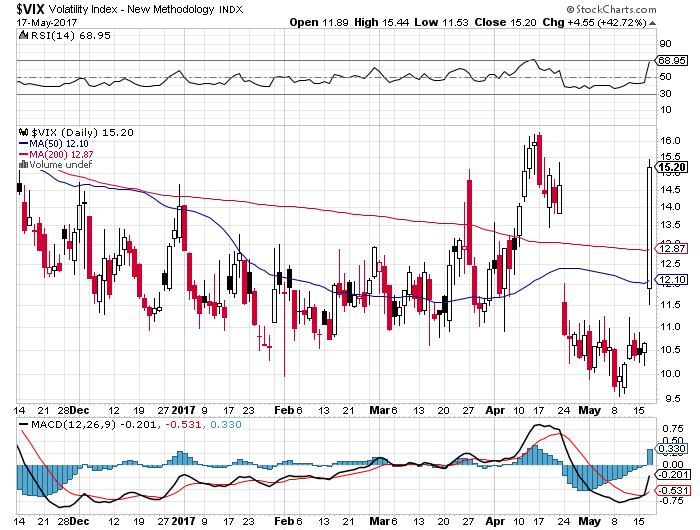Click the INDX exchange label
The width and height of the screenshot is (700, 530).
point(231,10)
